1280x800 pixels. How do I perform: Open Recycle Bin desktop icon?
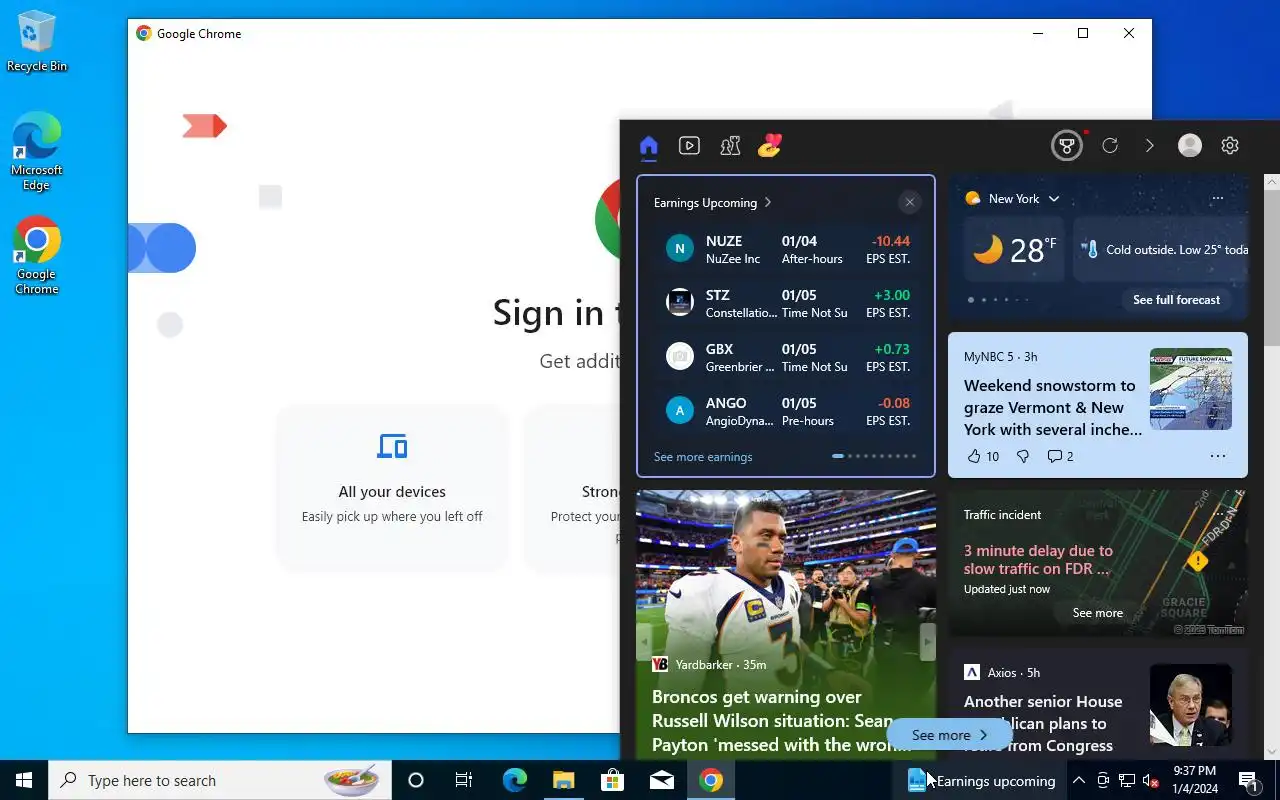pos(37,42)
